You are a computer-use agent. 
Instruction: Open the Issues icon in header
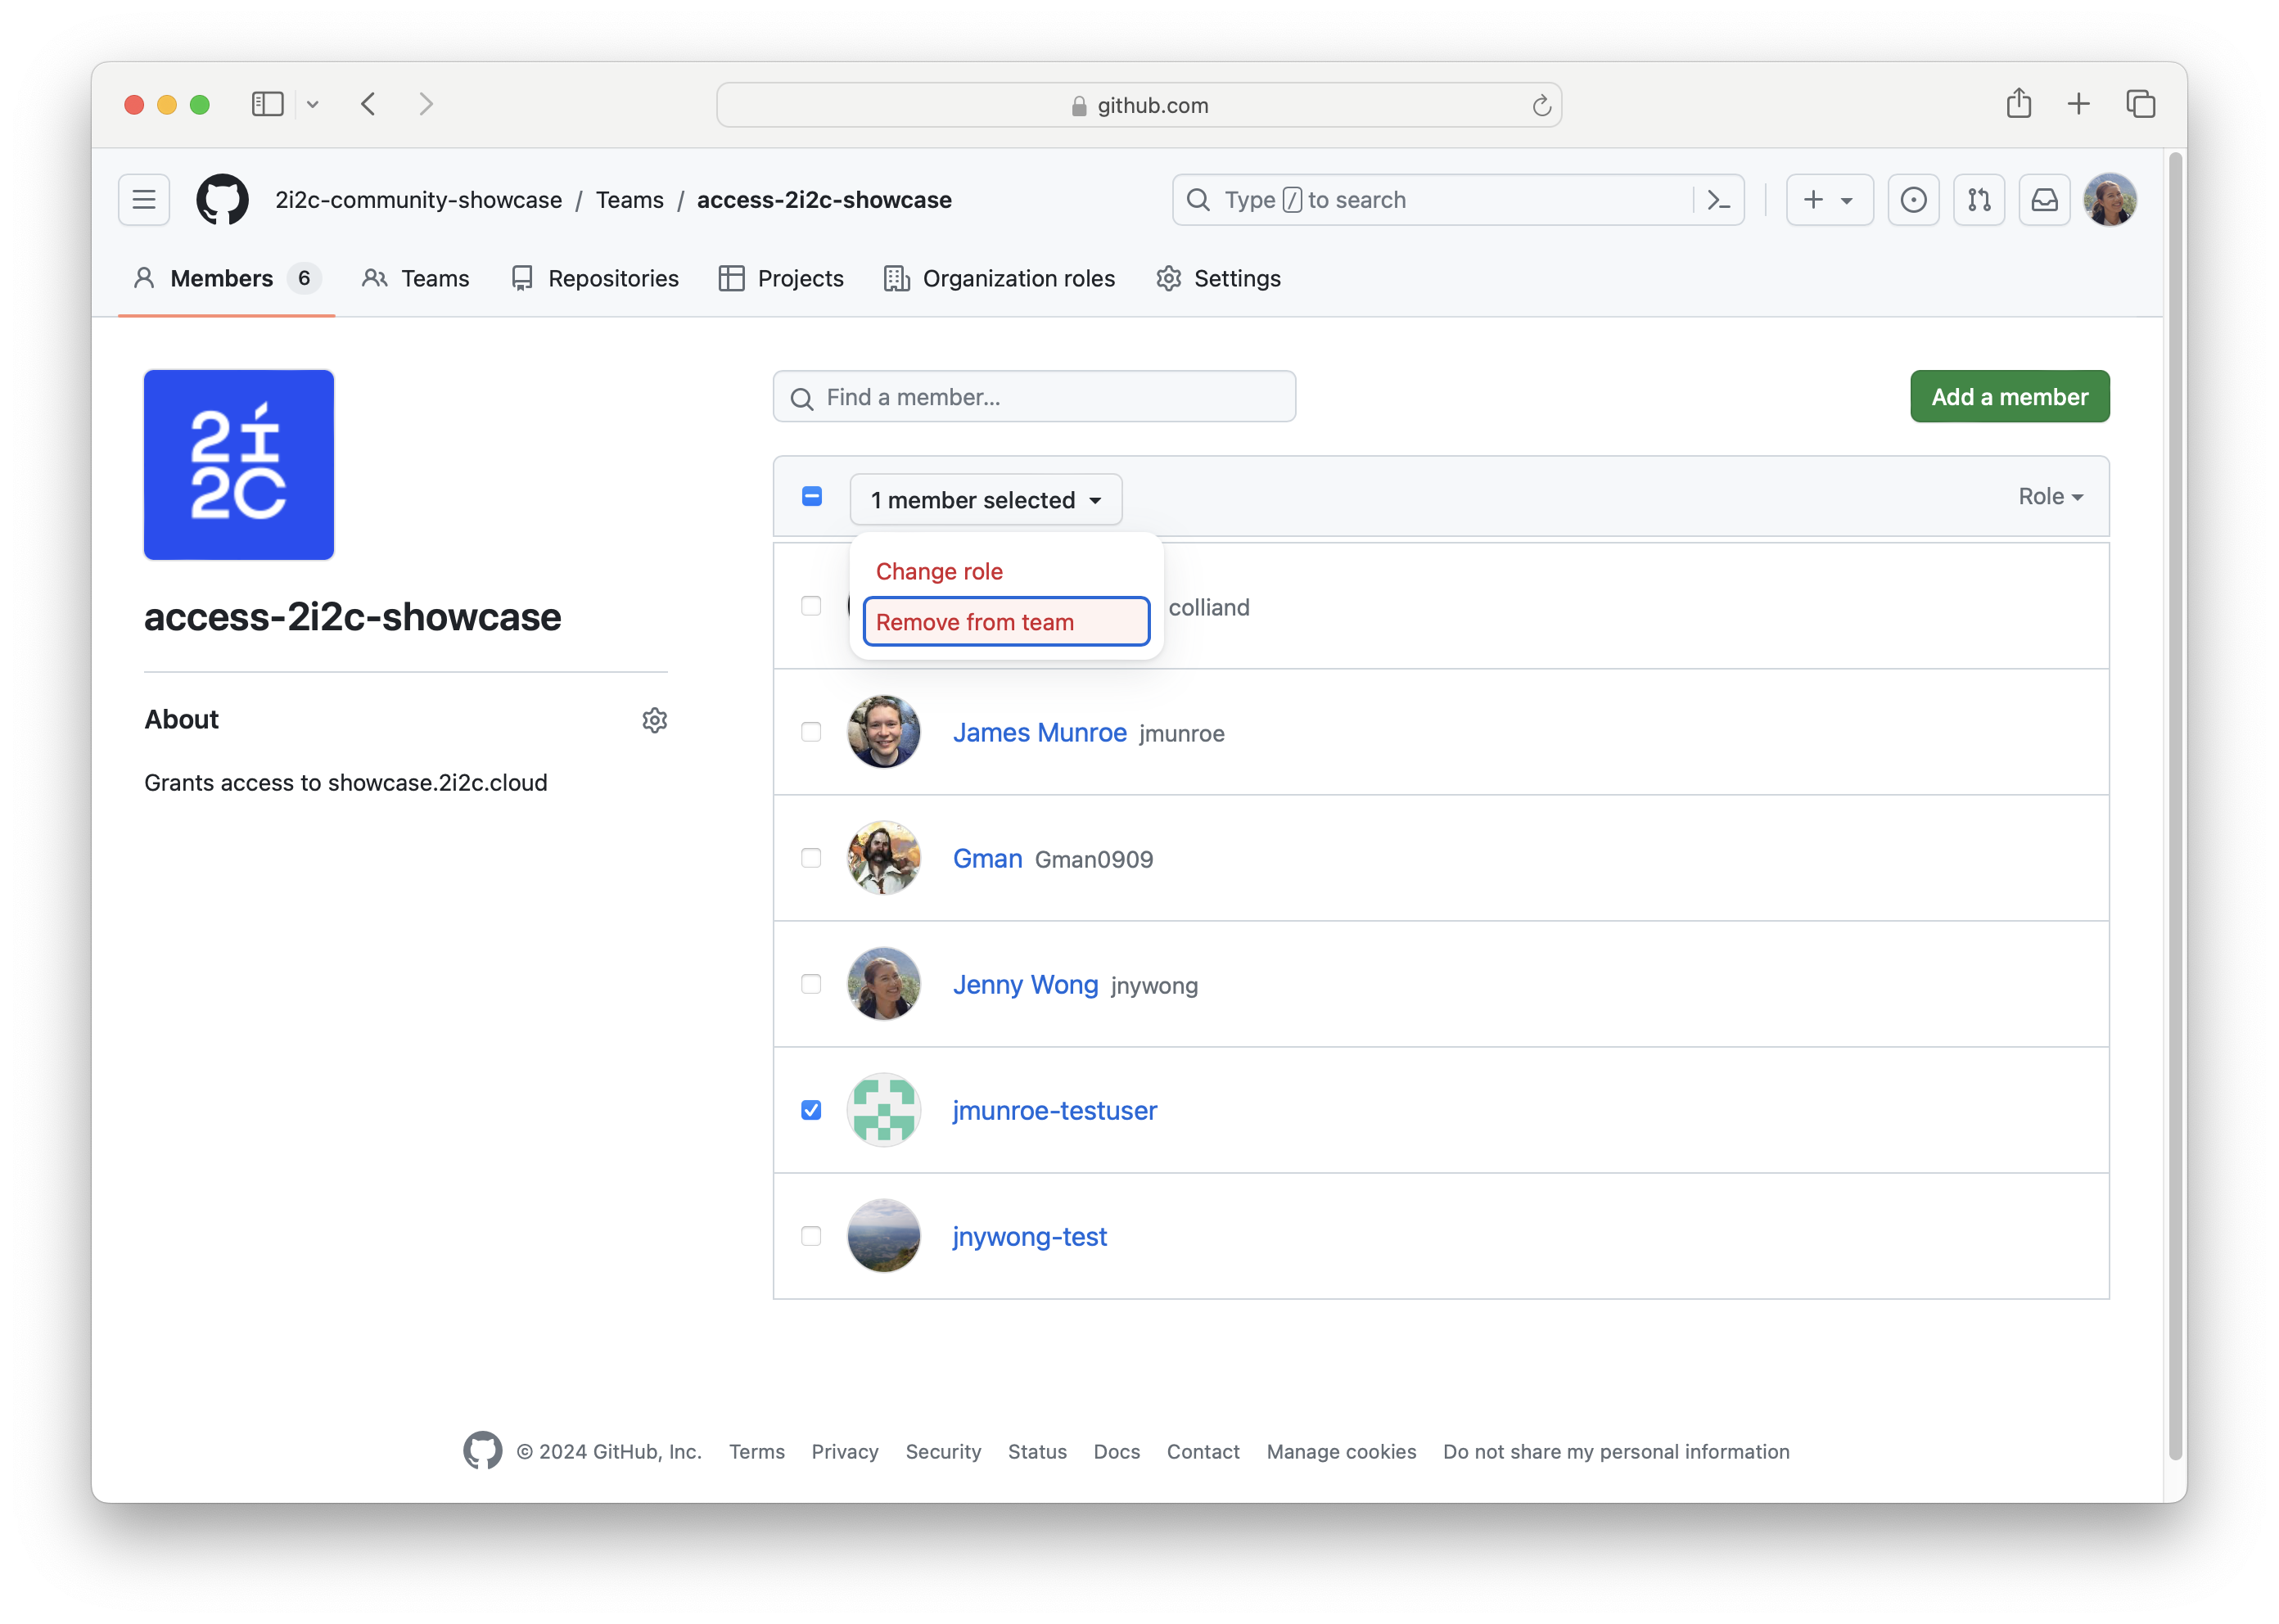[x=1913, y=200]
